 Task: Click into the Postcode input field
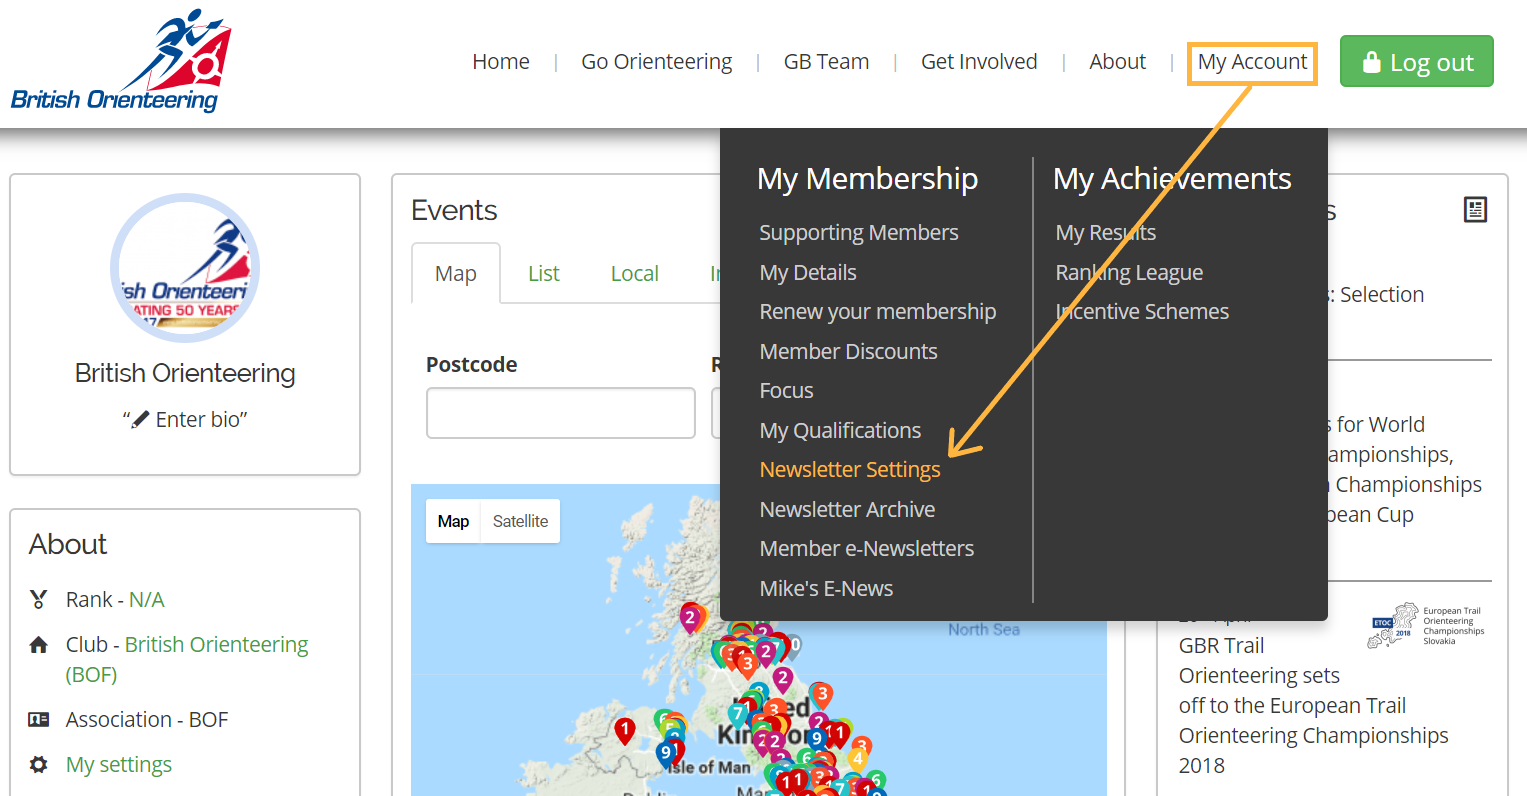(560, 413)
